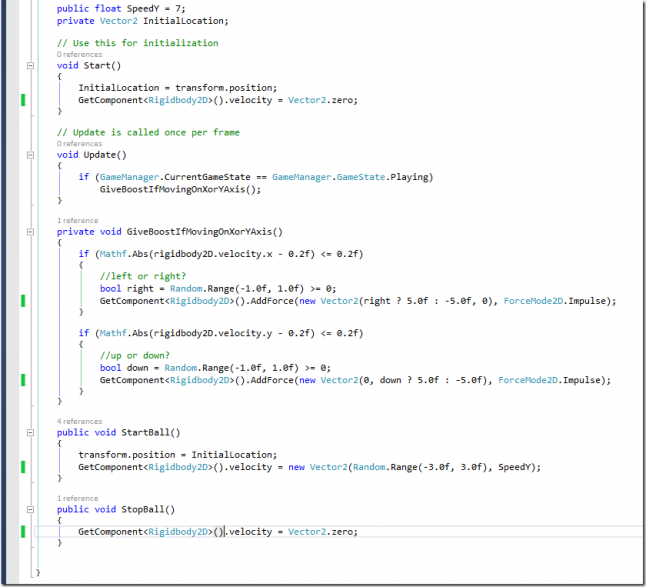Collapse the StartBall() method outline box

tap(31, 432)
